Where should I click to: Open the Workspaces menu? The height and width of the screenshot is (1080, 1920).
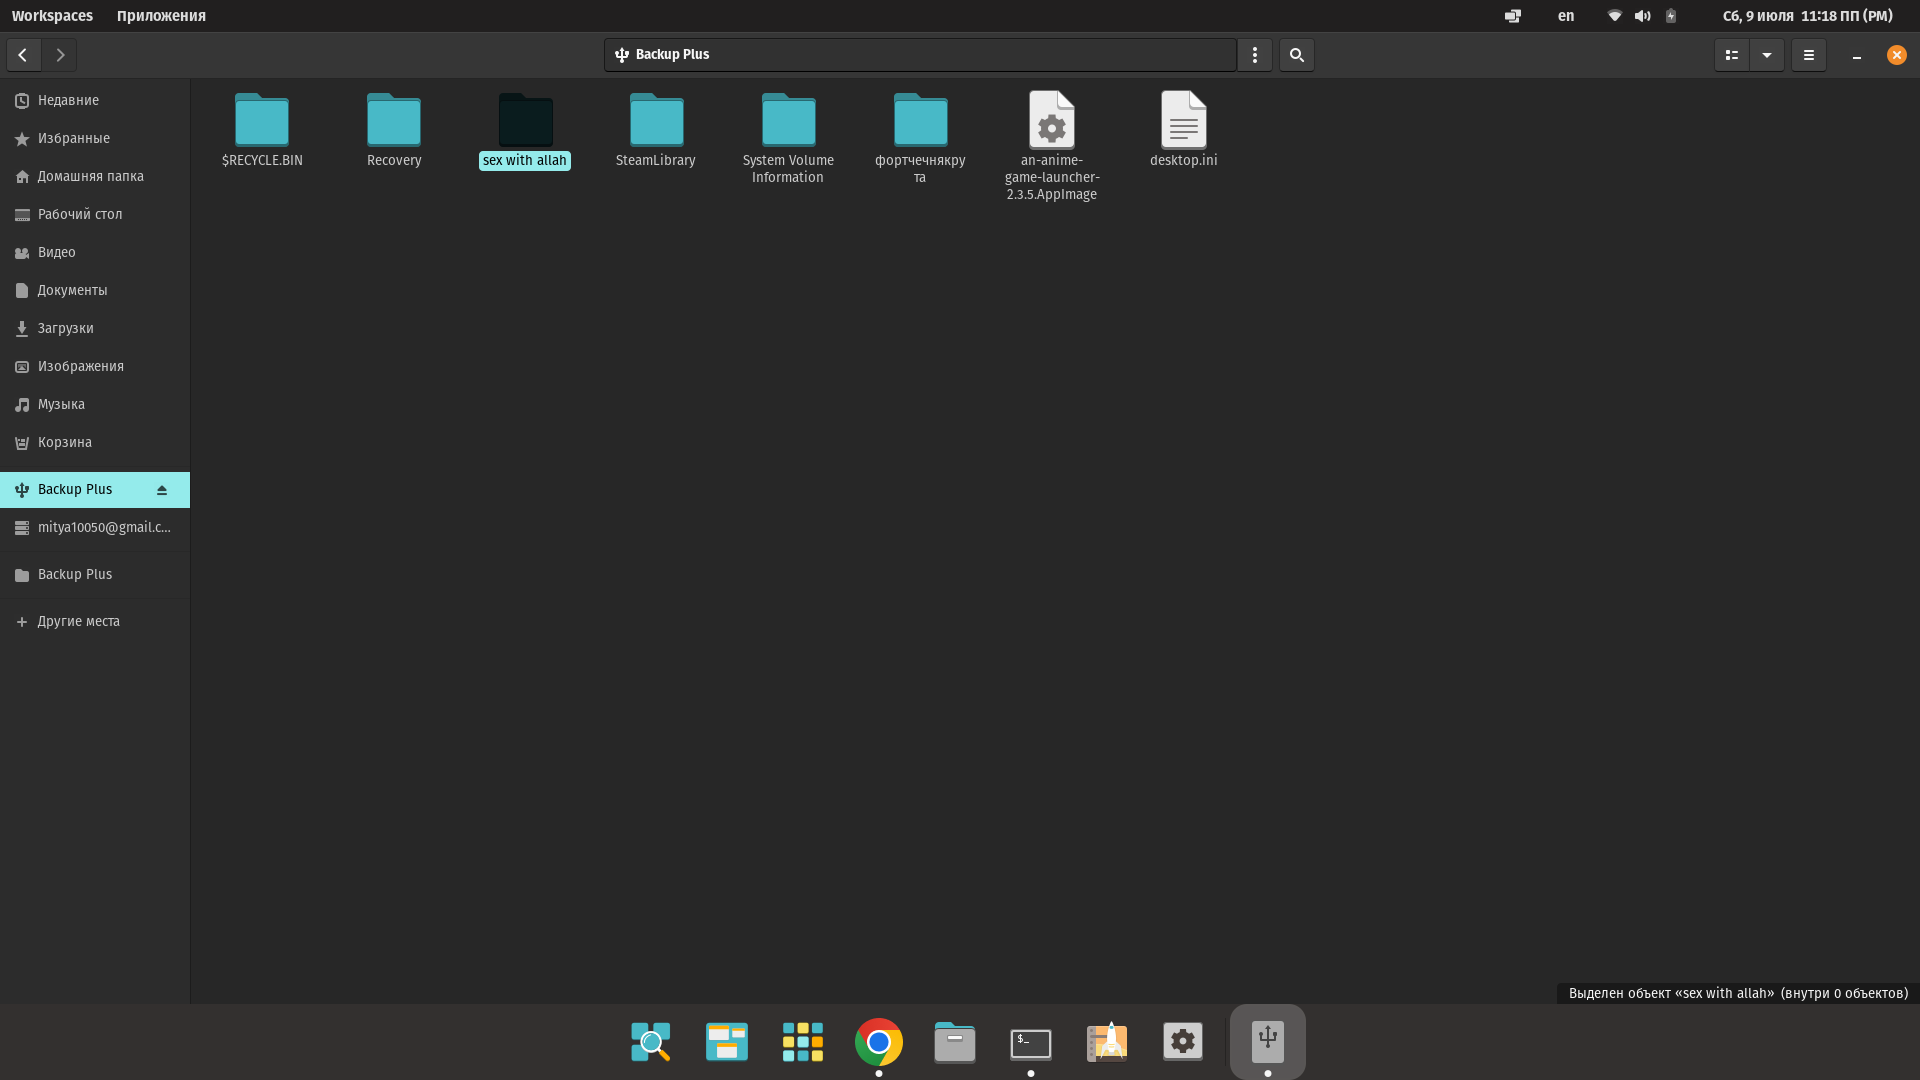(x=52, y=15)
